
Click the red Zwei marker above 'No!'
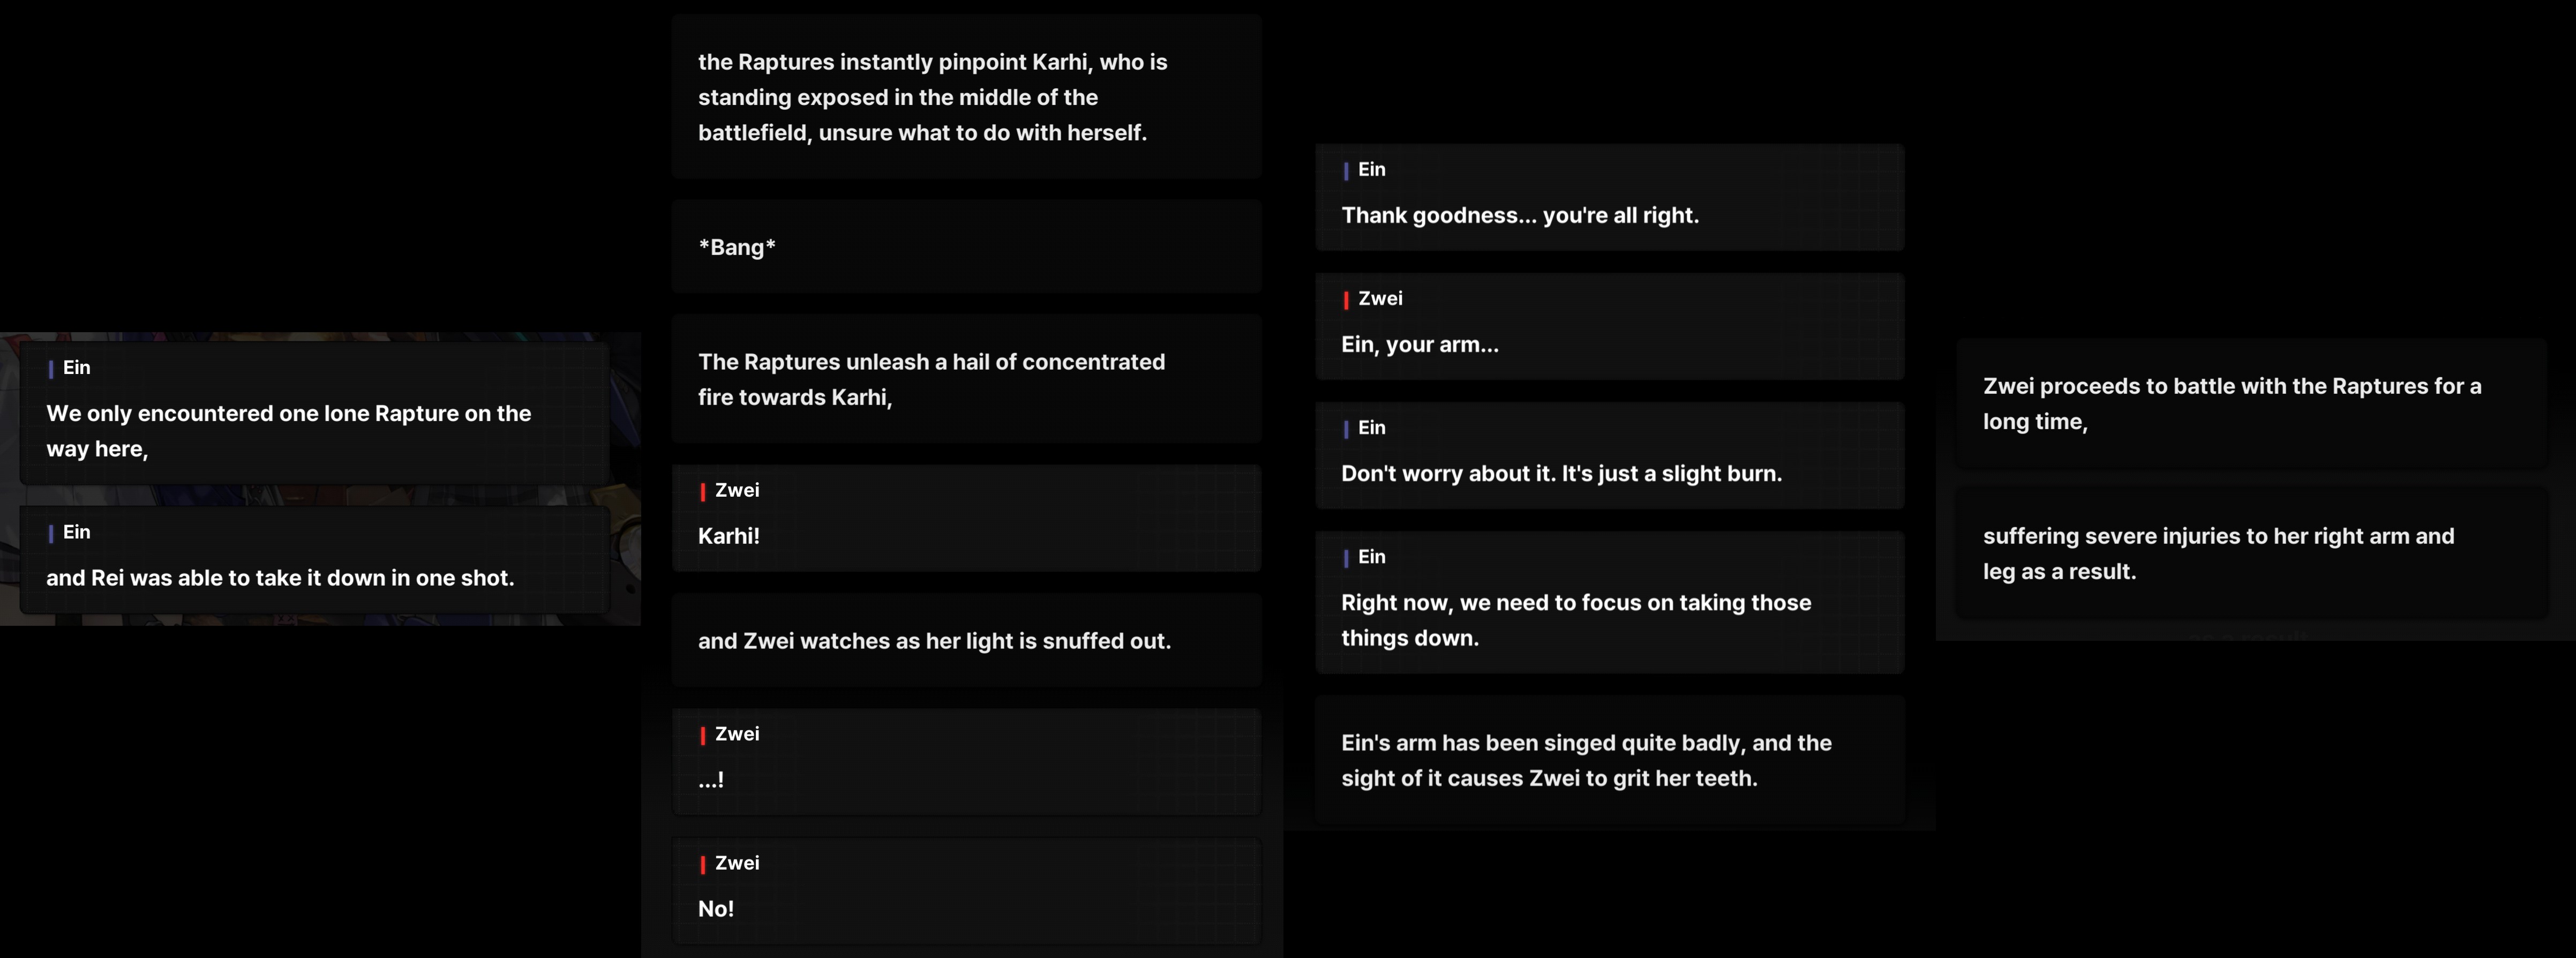point(703,864)
